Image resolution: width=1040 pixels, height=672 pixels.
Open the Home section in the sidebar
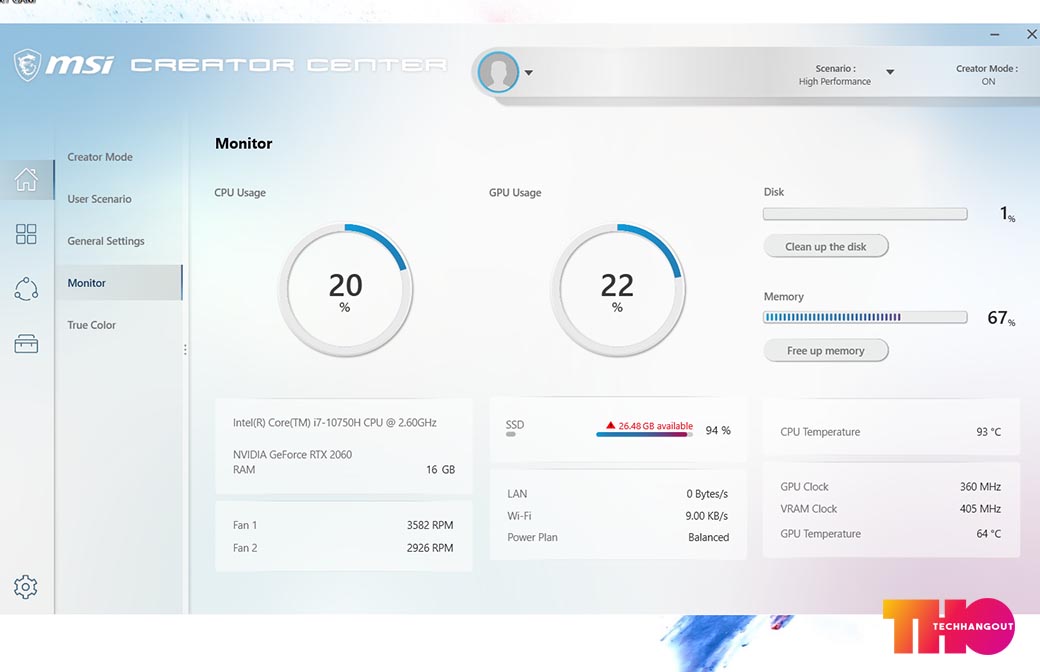coord(27,179)
